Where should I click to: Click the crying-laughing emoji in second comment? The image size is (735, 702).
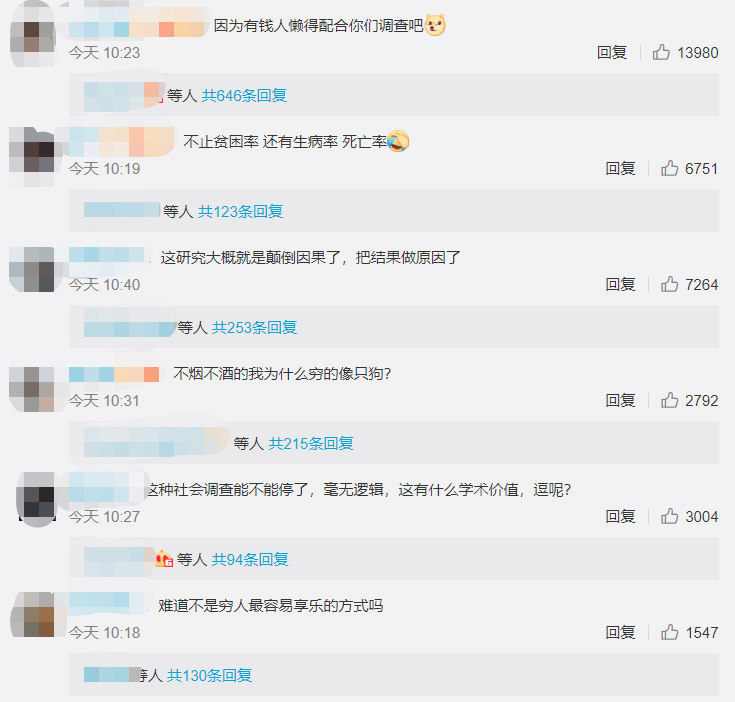coord(398,141)
